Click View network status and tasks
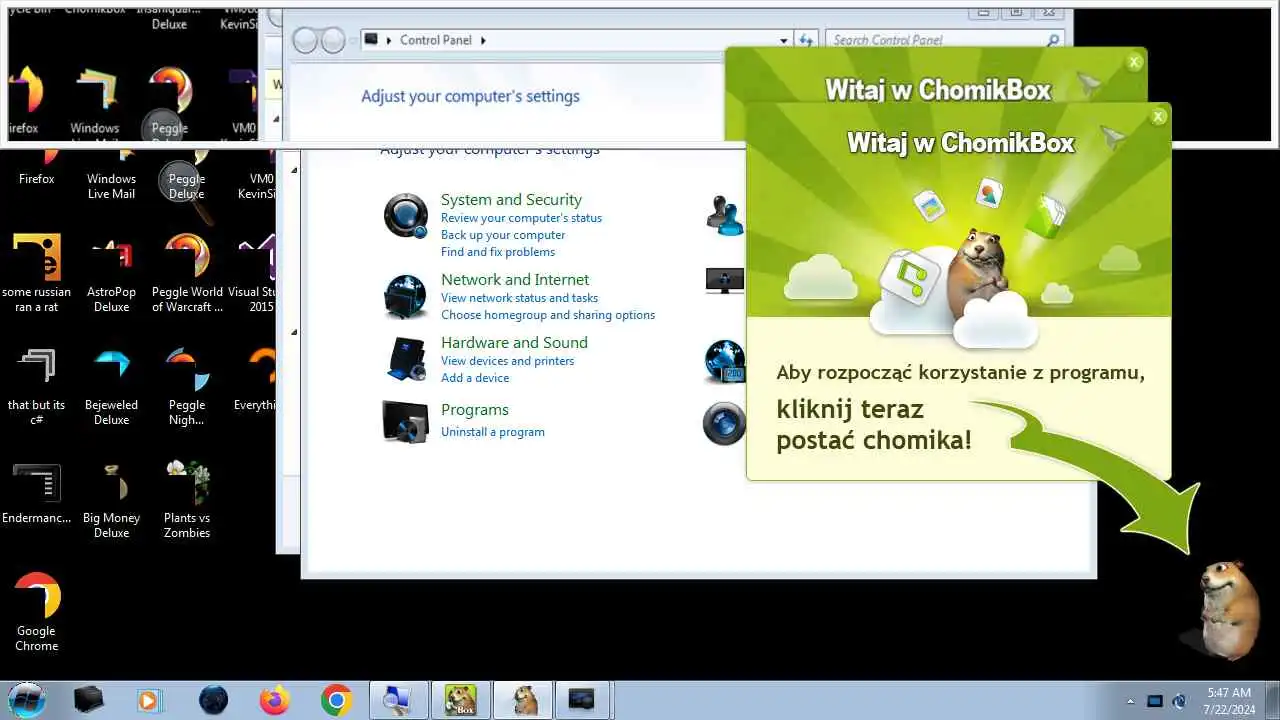Image resolution: width=1280 pixels, height=720 pixels. tap(519, 298)
